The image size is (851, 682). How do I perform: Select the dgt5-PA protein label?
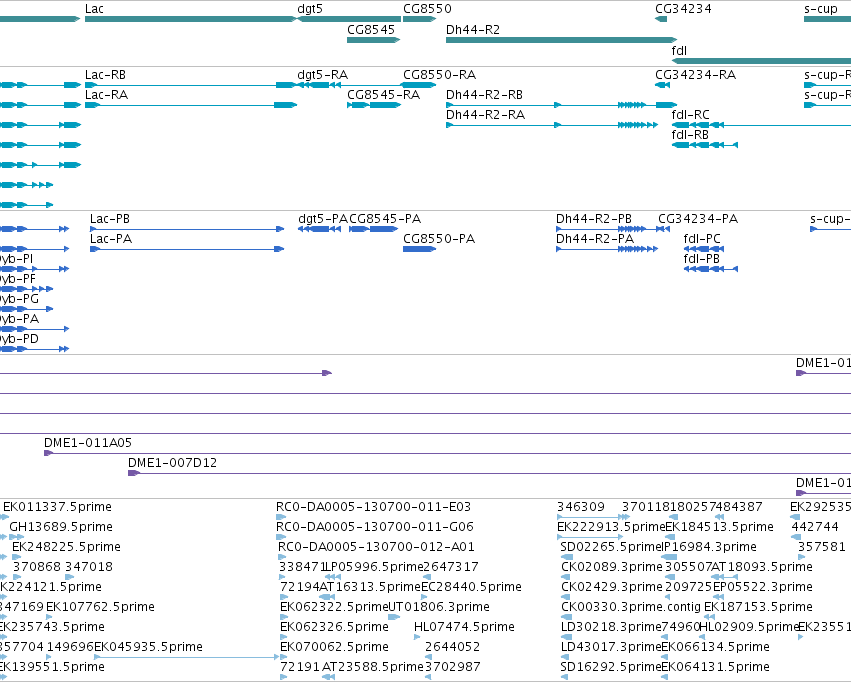tap(322, 219)
